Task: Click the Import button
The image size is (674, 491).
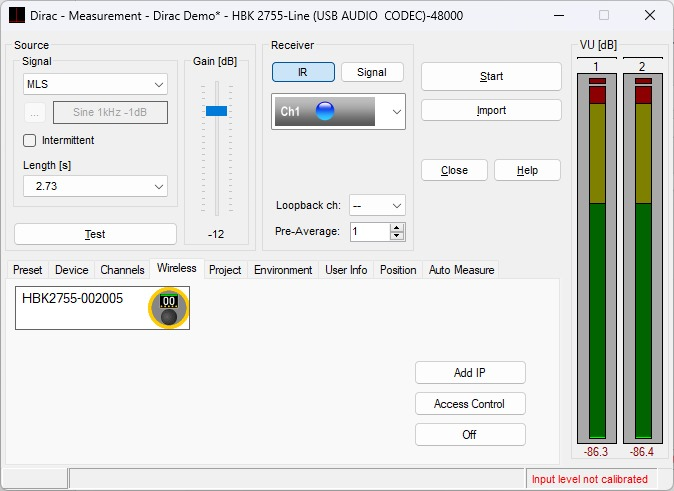Action: (x=491, y=110)
